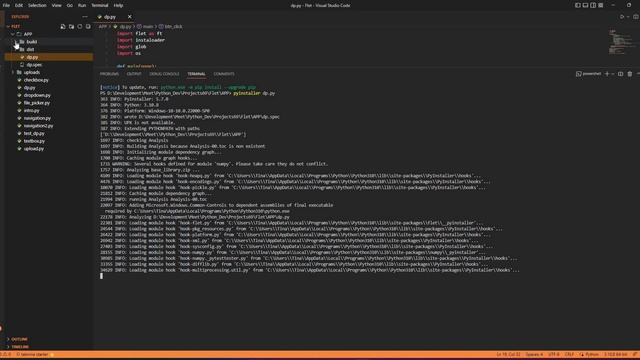Open dp.spec in the file tree

coord(34,65)
